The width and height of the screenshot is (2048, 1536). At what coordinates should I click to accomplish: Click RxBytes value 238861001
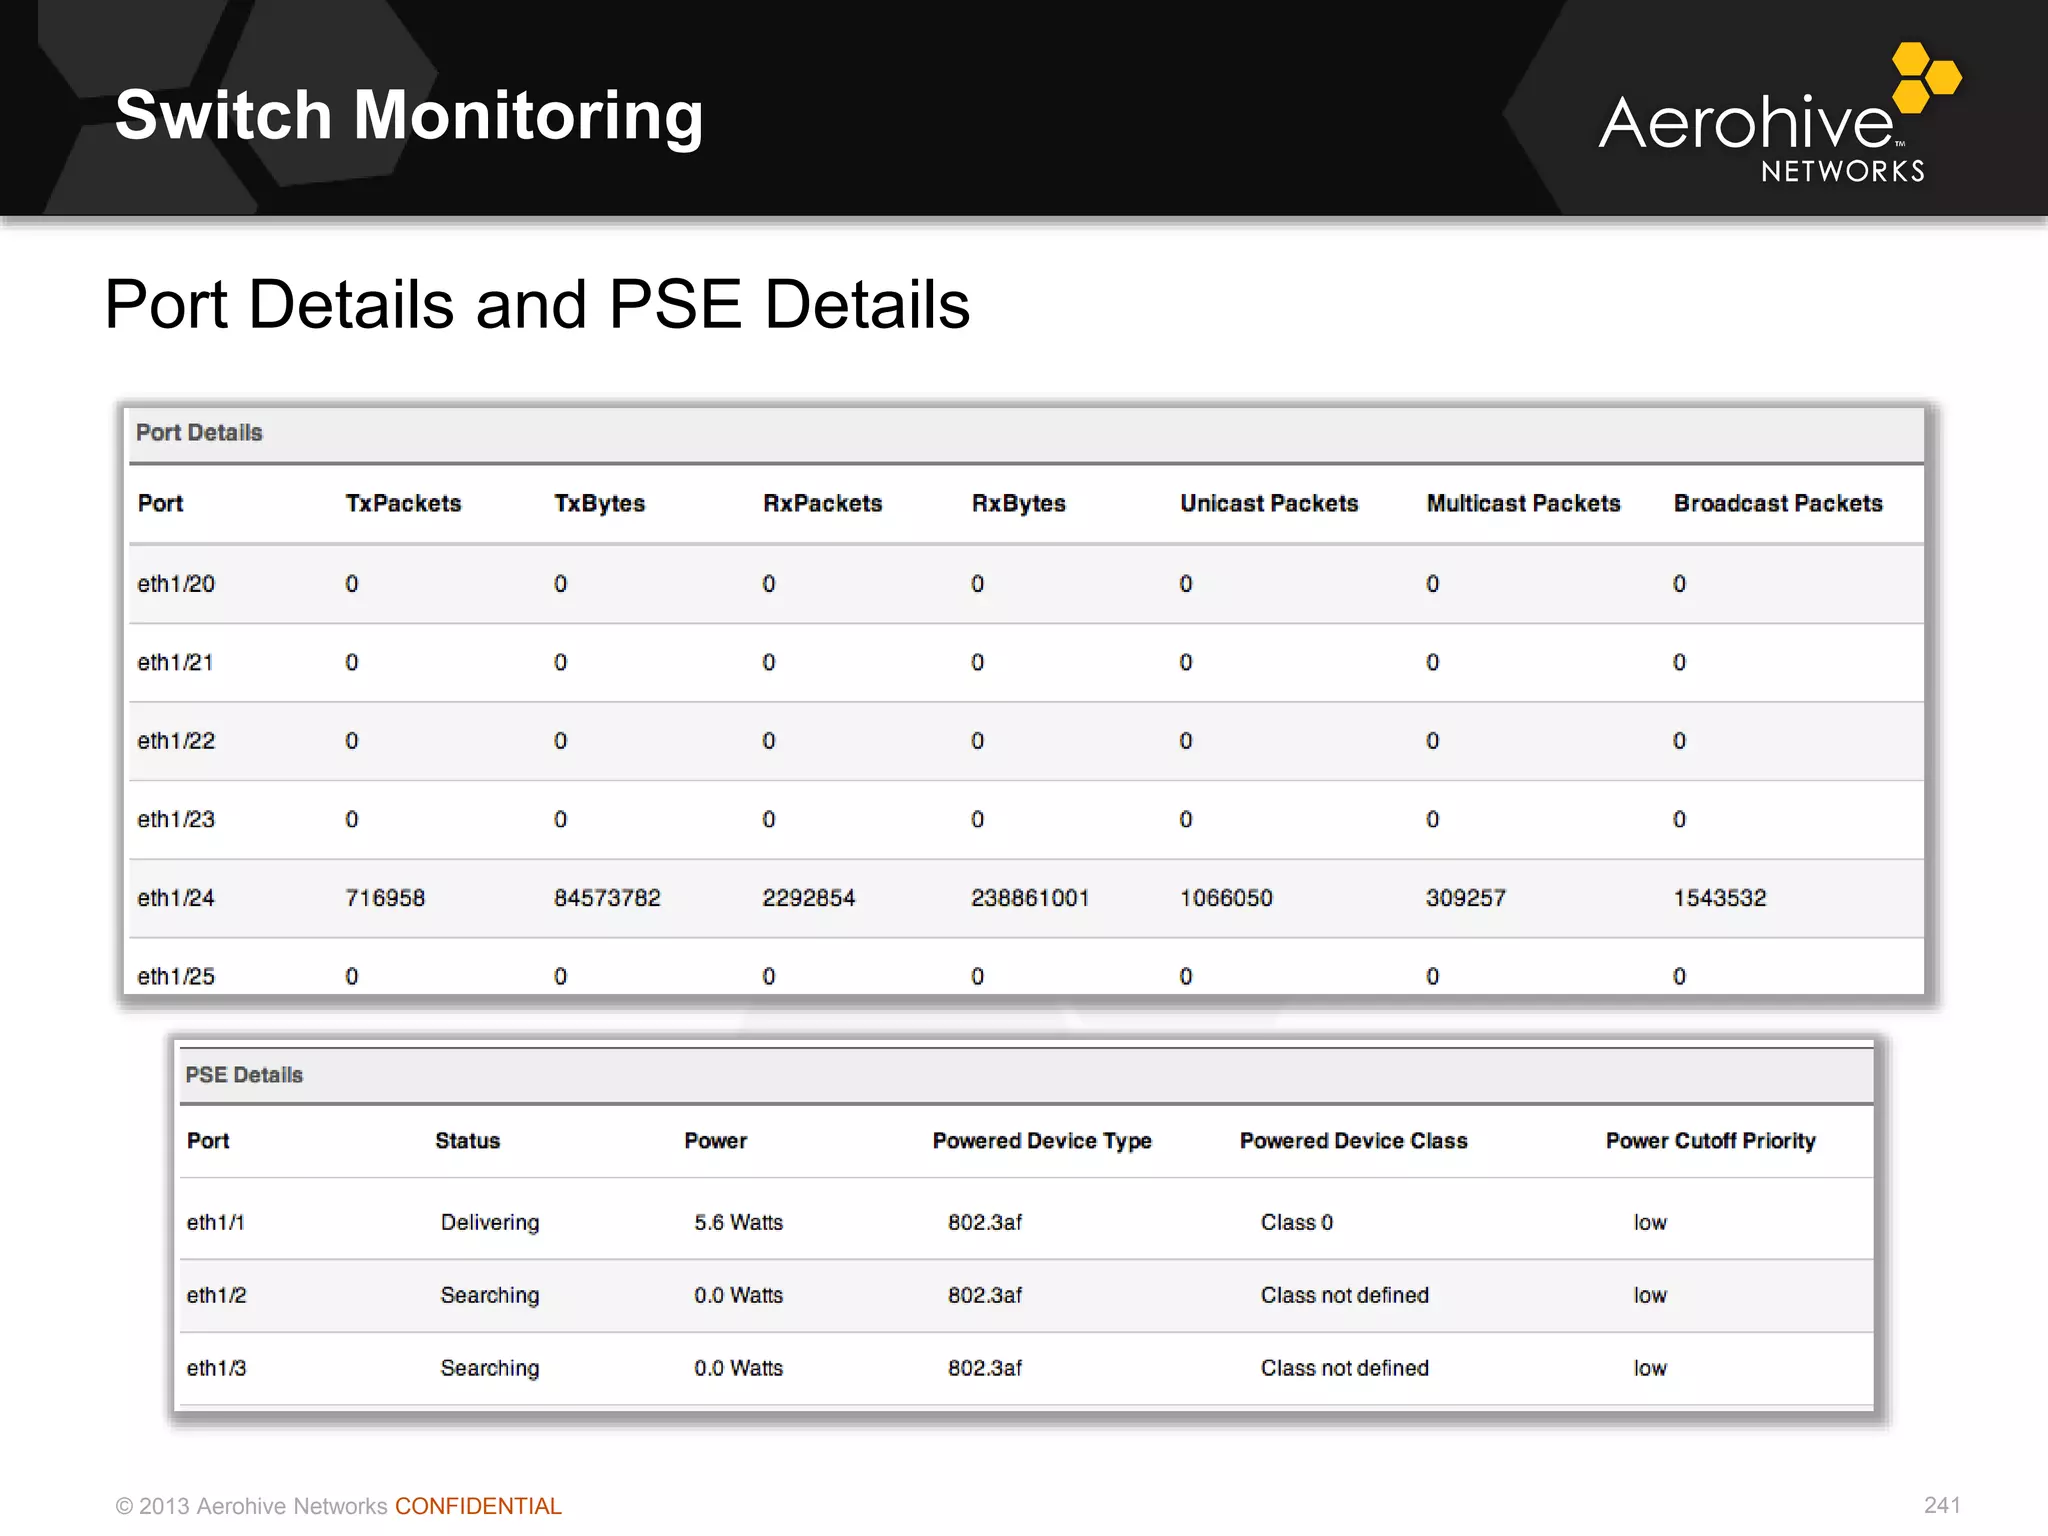(x=1030, y=898)
